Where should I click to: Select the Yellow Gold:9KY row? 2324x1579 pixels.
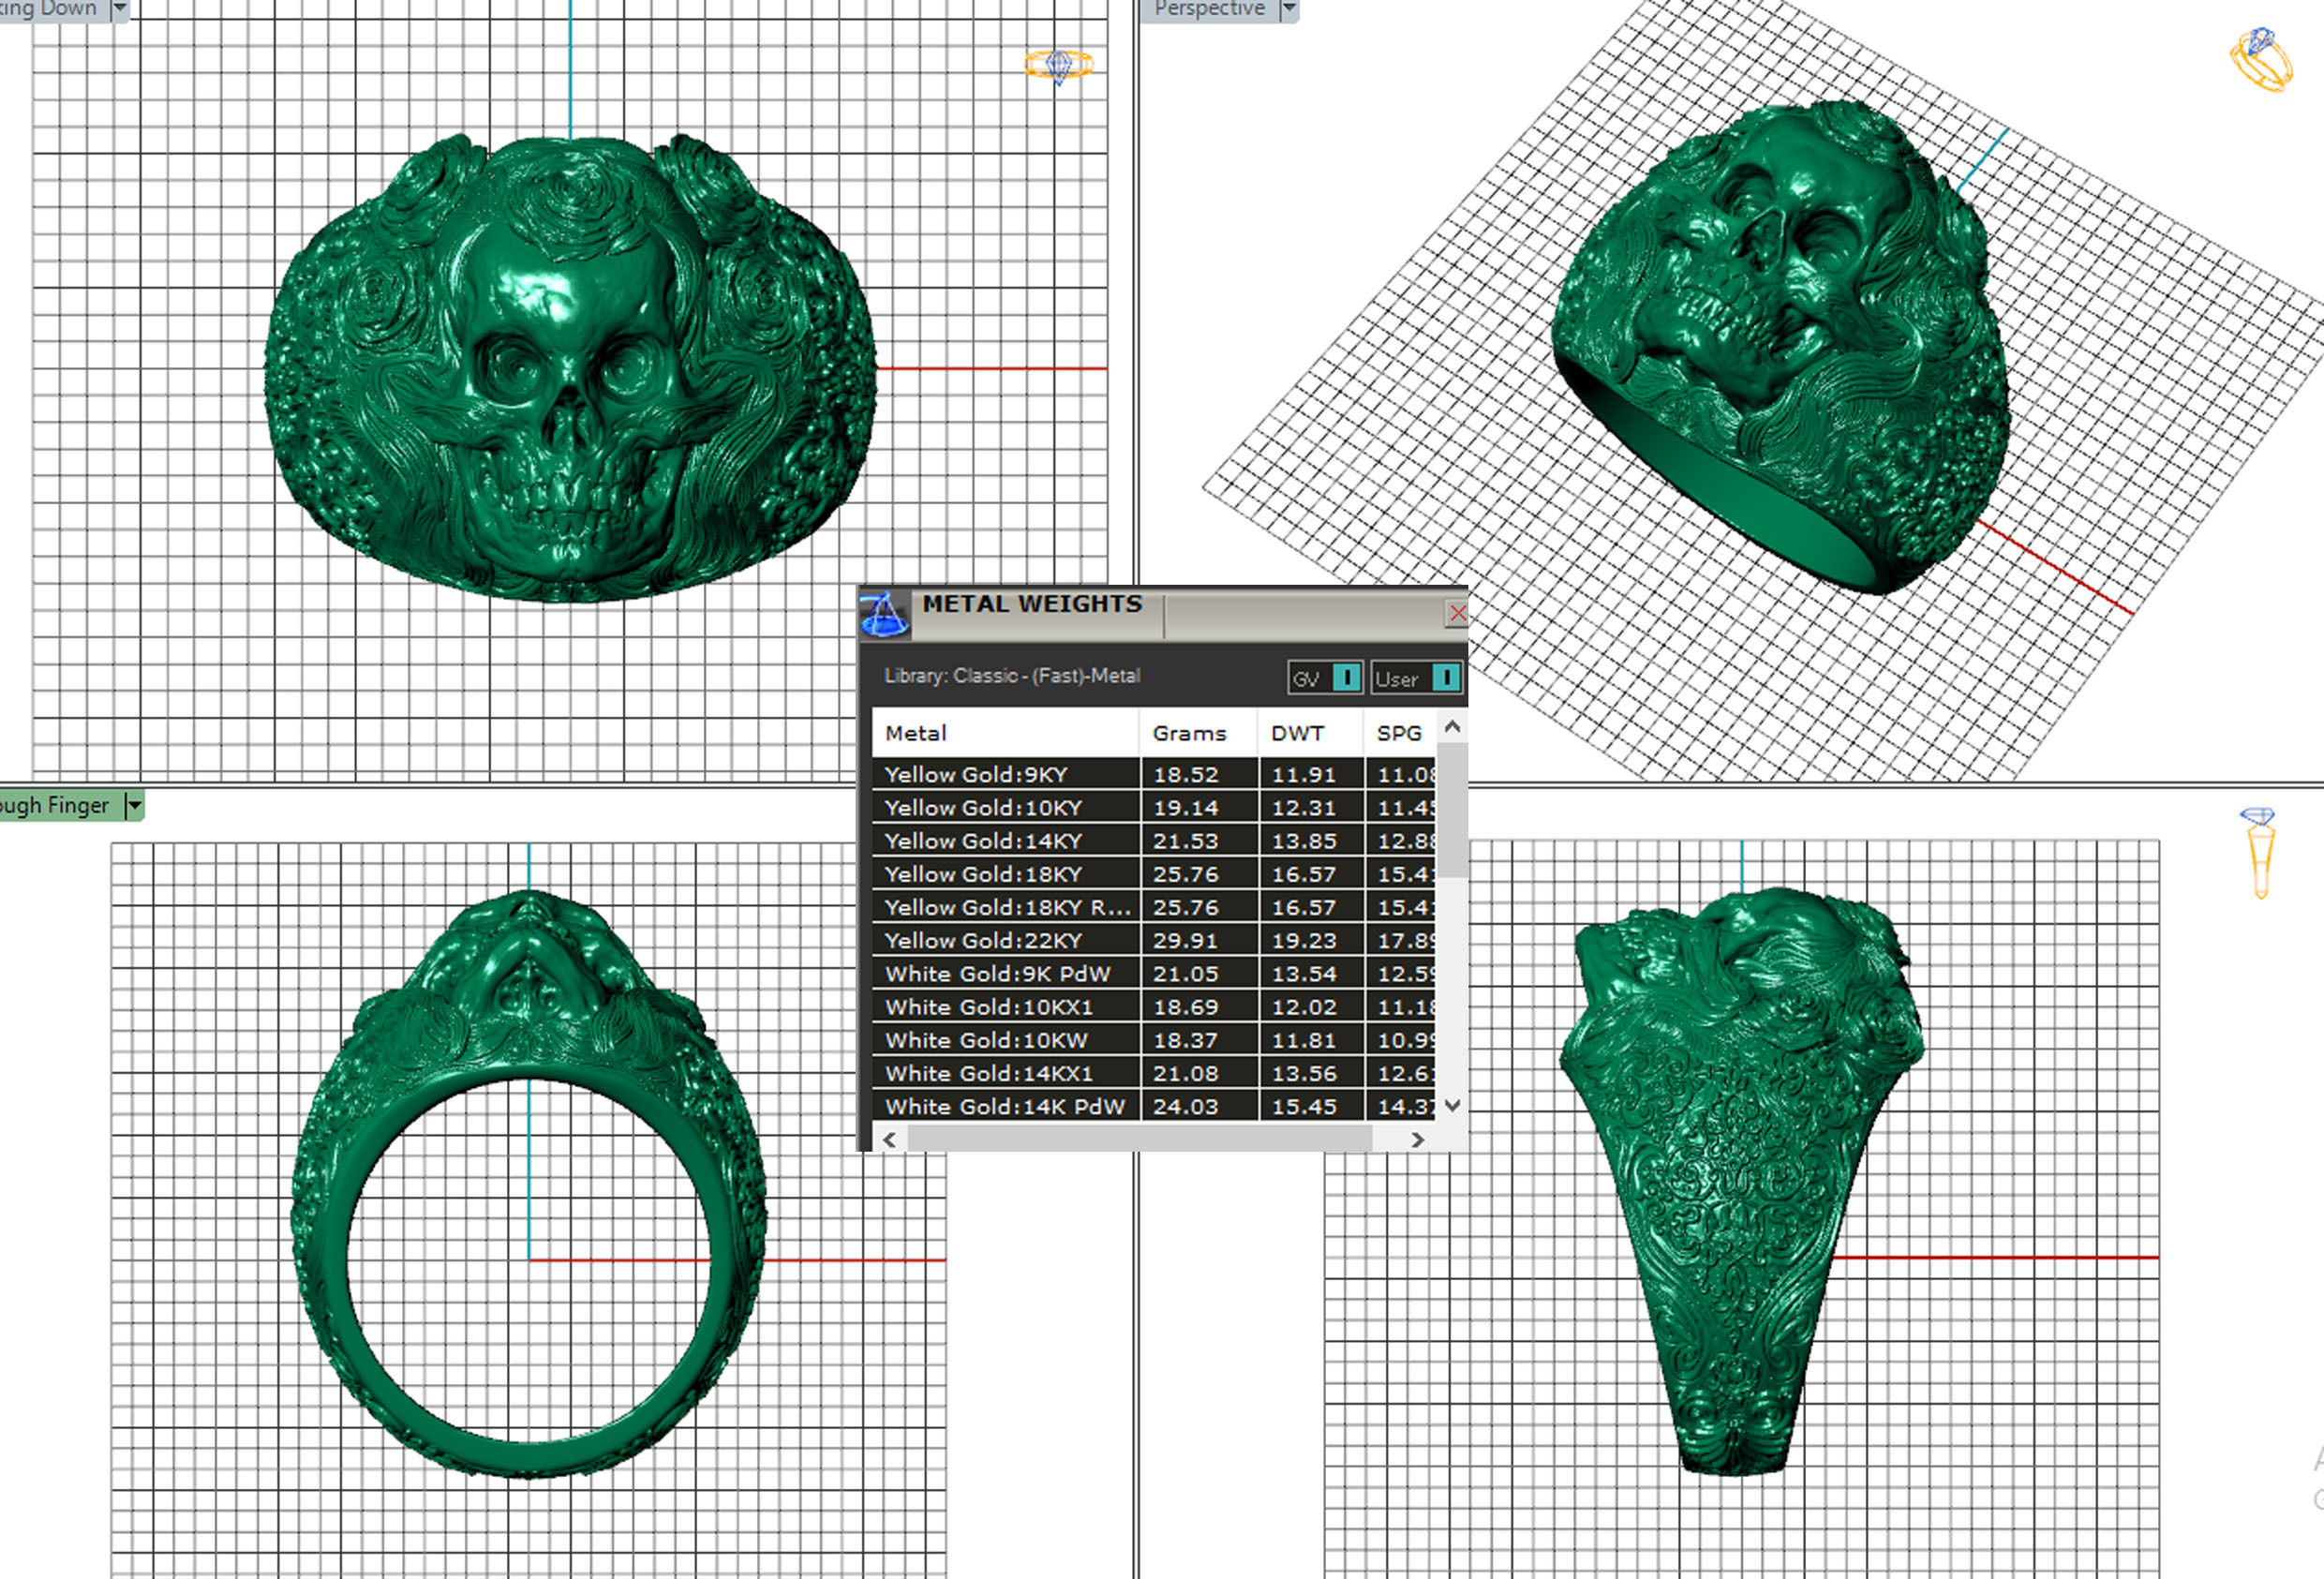pyautogui.click(x=1154, y=774)
